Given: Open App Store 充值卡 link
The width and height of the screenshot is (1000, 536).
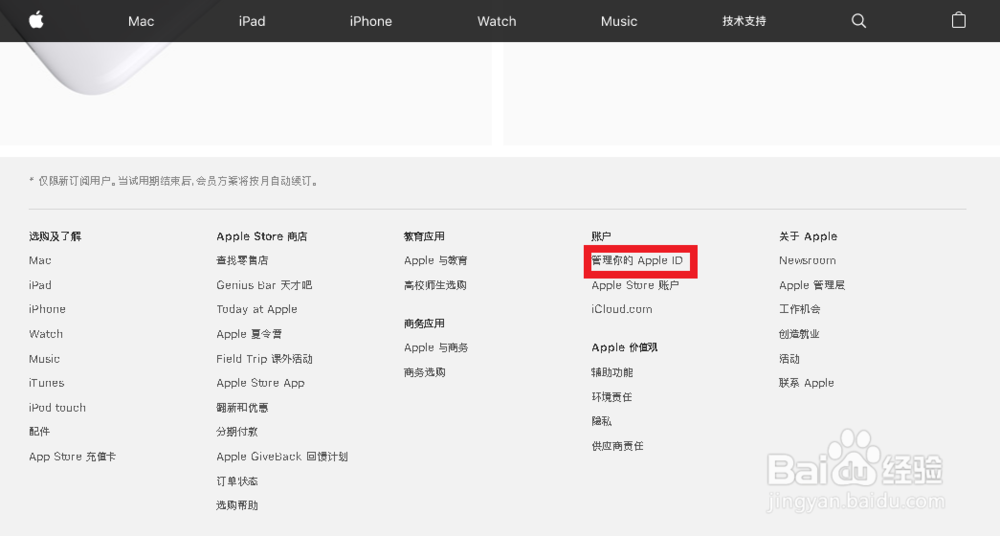Looking at the screenshot, I should pyautogui.click(x=72, y=457).
